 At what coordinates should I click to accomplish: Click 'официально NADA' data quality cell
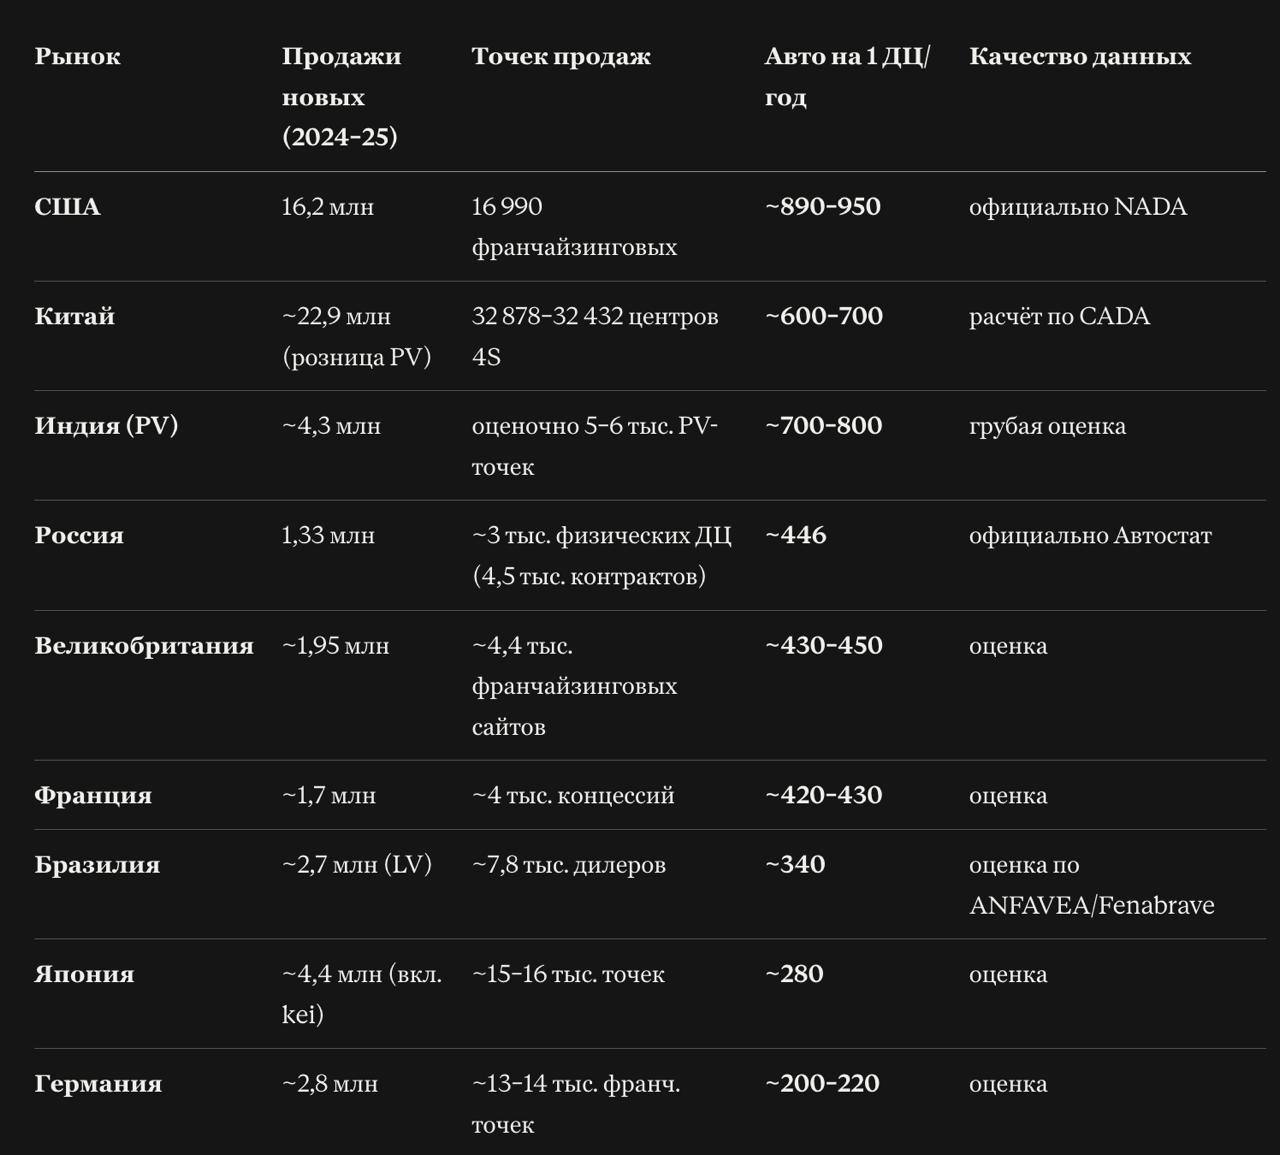[1078, 207]
